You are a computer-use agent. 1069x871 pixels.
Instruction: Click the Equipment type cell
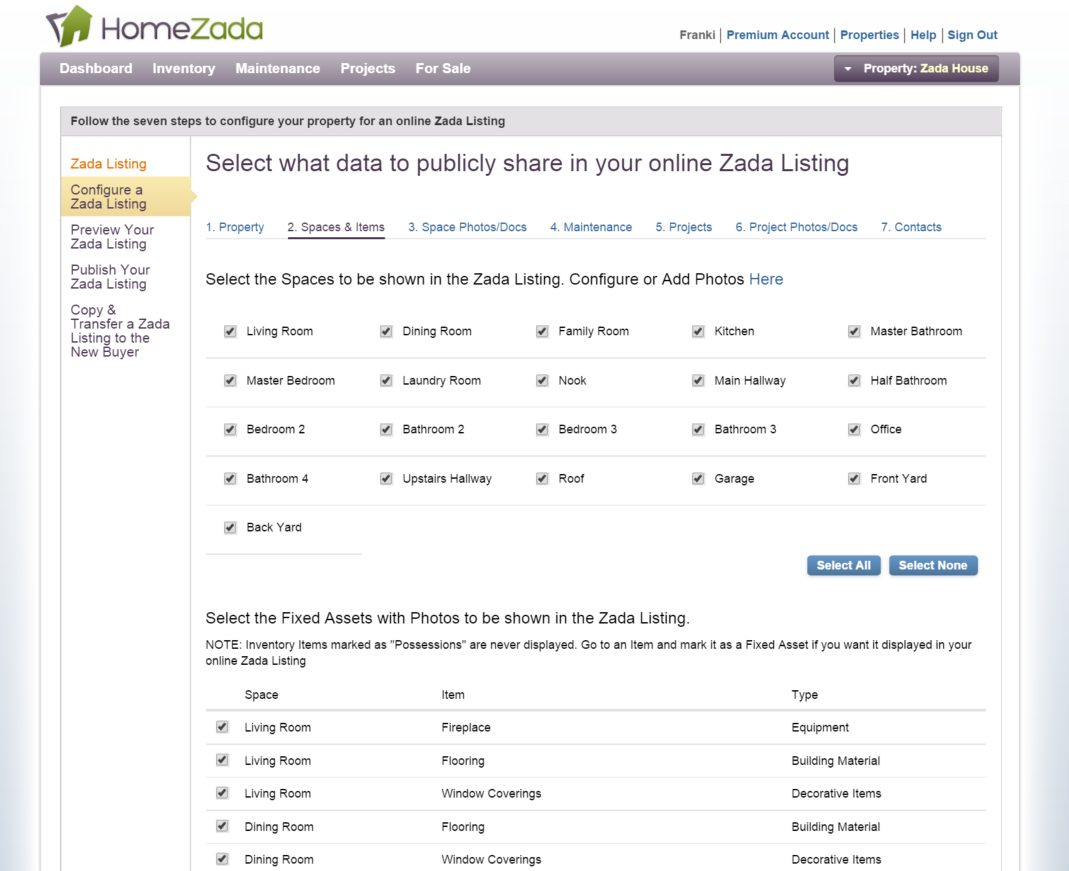(820, 727)
